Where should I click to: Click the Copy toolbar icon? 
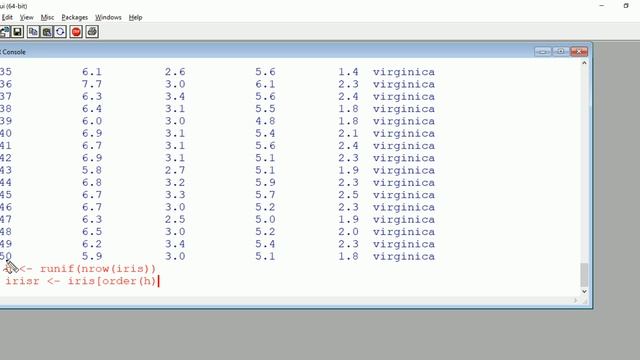33,32
